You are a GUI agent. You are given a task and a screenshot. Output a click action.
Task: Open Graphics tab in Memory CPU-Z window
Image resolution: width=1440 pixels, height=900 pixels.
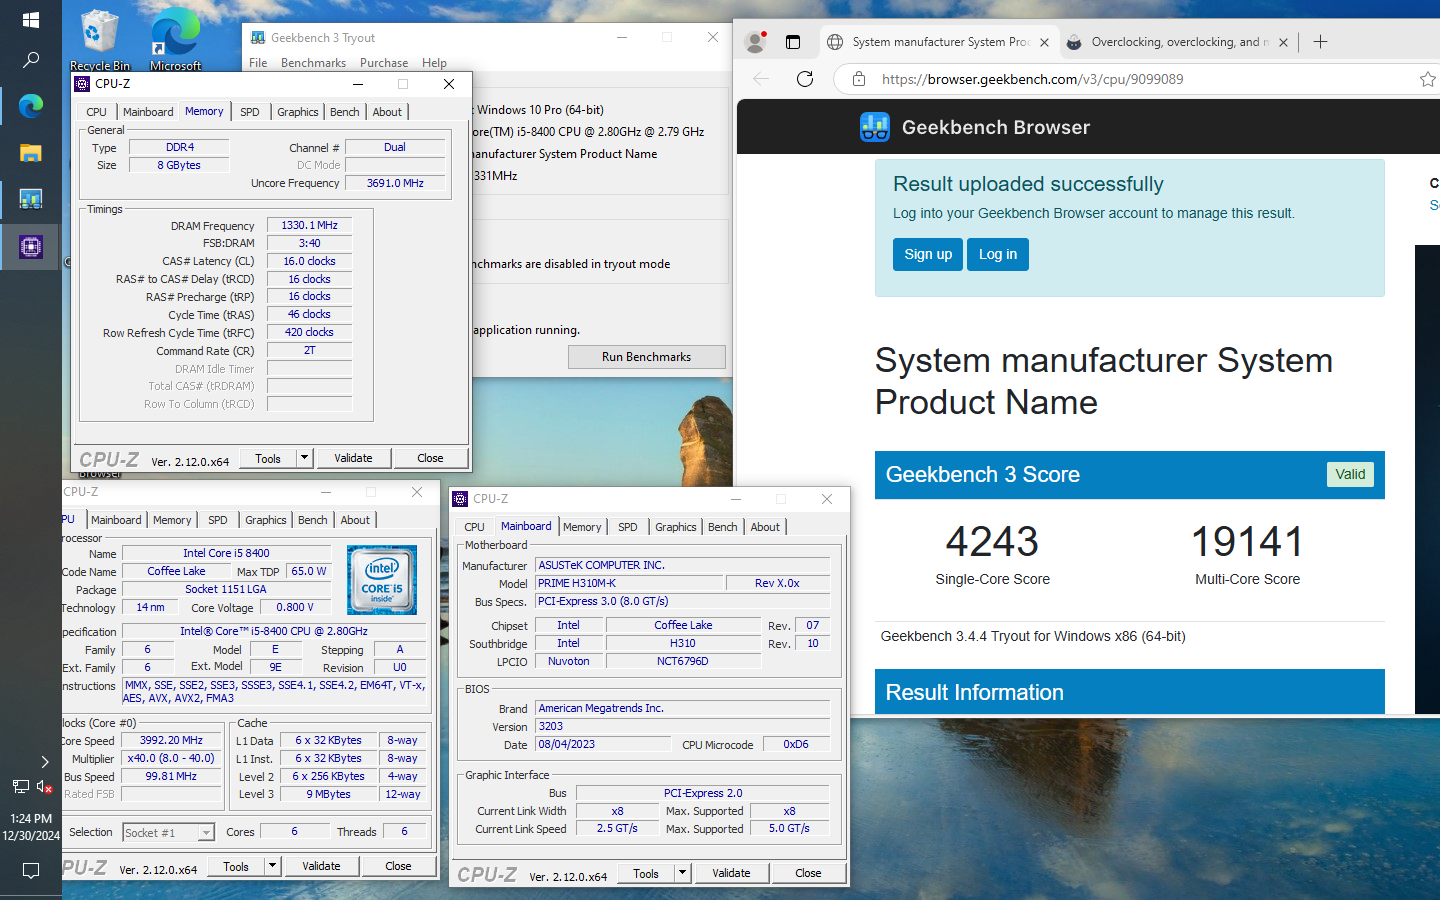(298, 112)
